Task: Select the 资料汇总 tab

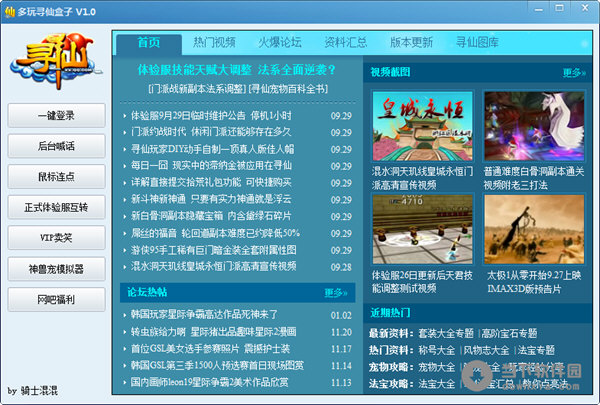Action: coord(346,42)
